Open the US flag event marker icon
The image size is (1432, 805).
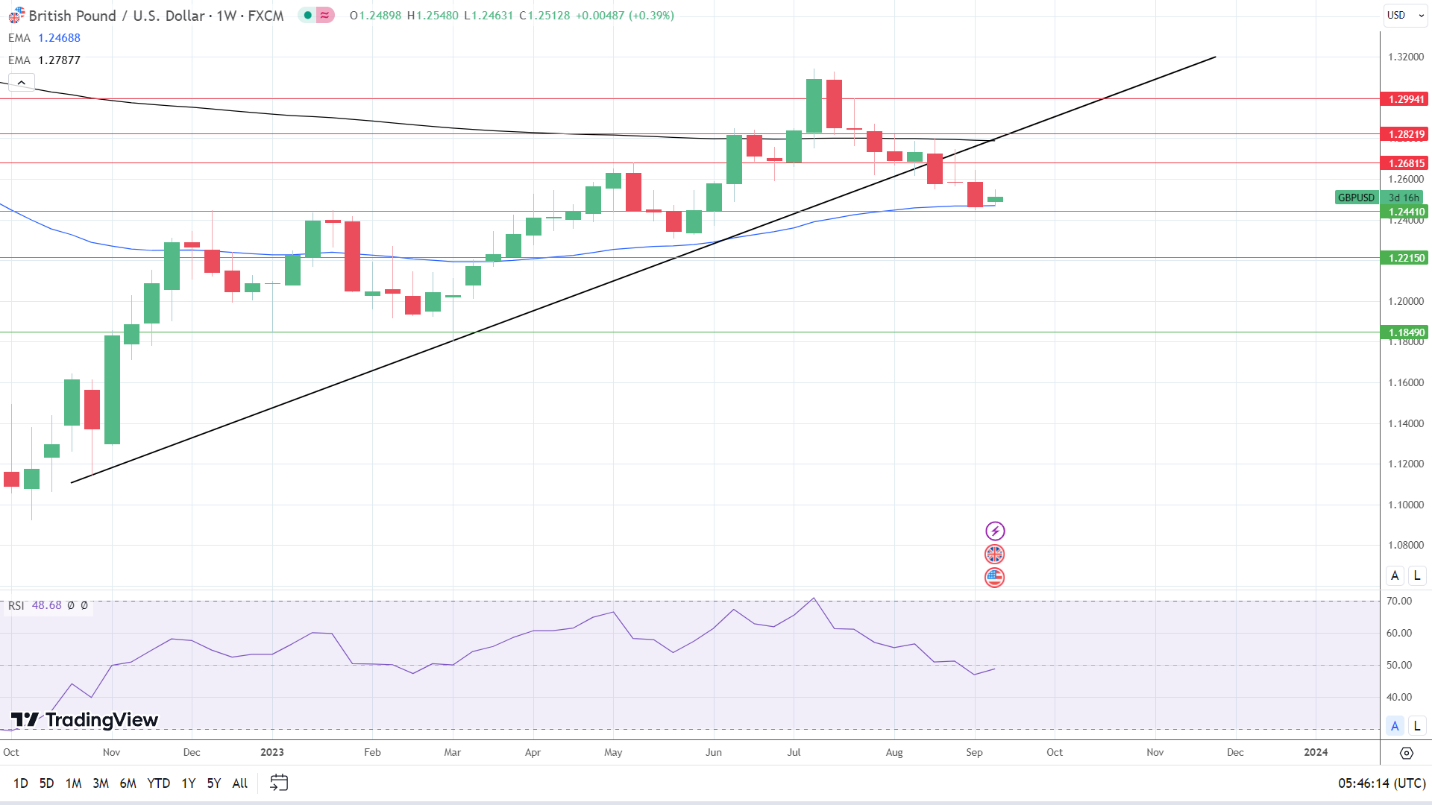coord(994,577)
